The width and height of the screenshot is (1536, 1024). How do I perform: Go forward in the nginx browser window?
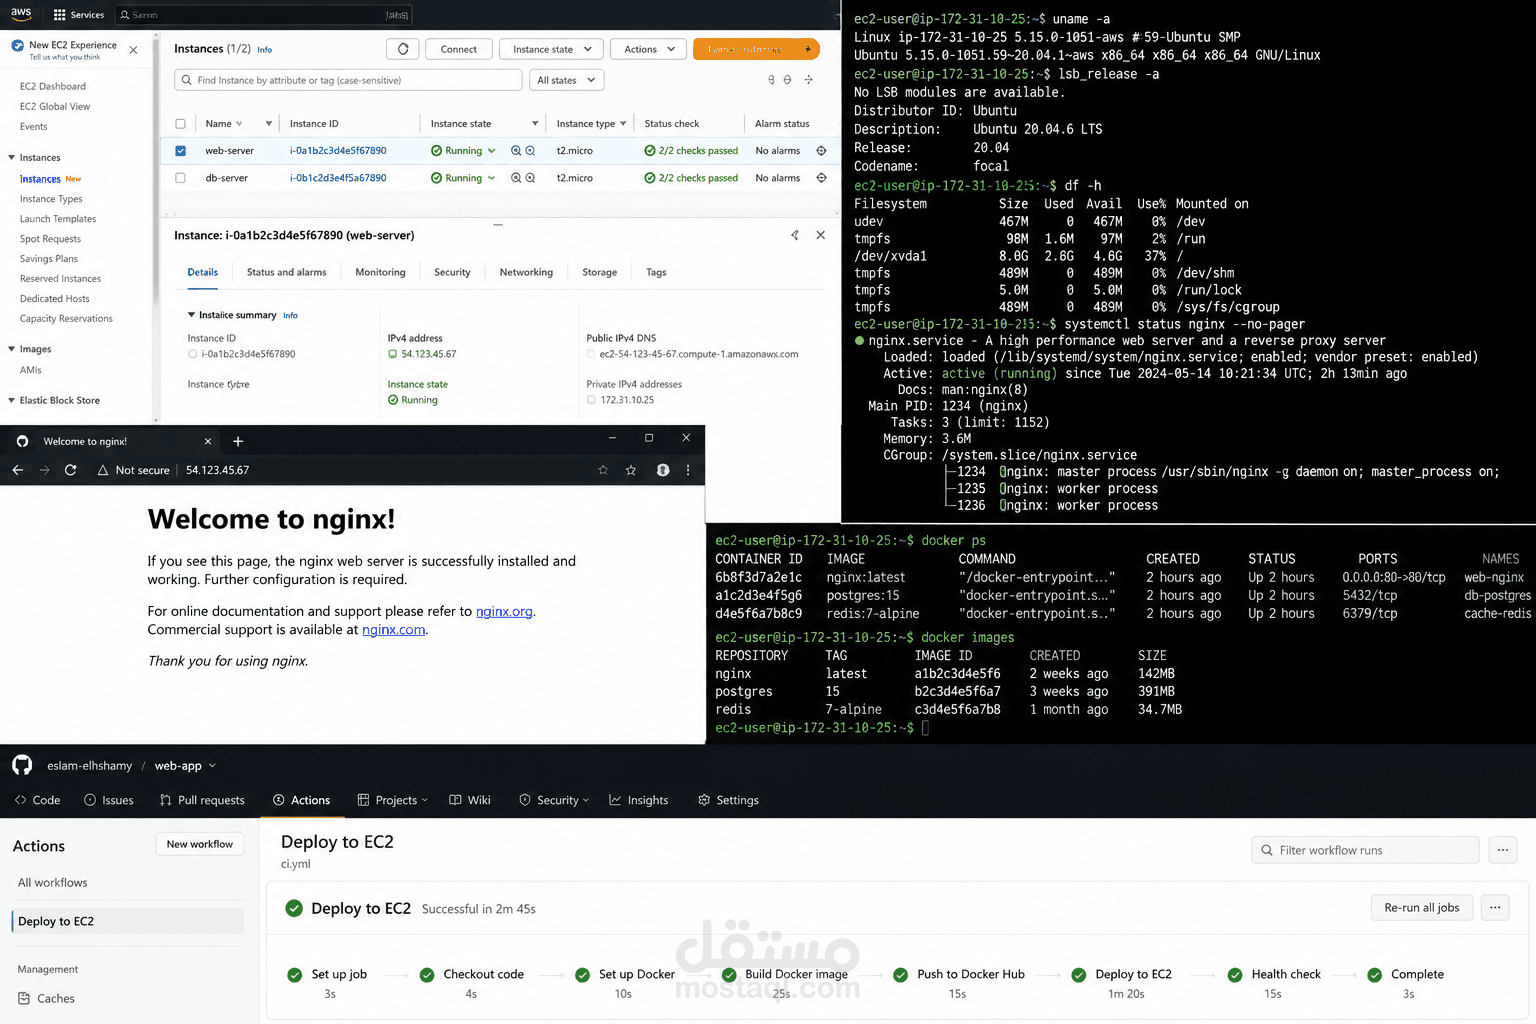44,470
